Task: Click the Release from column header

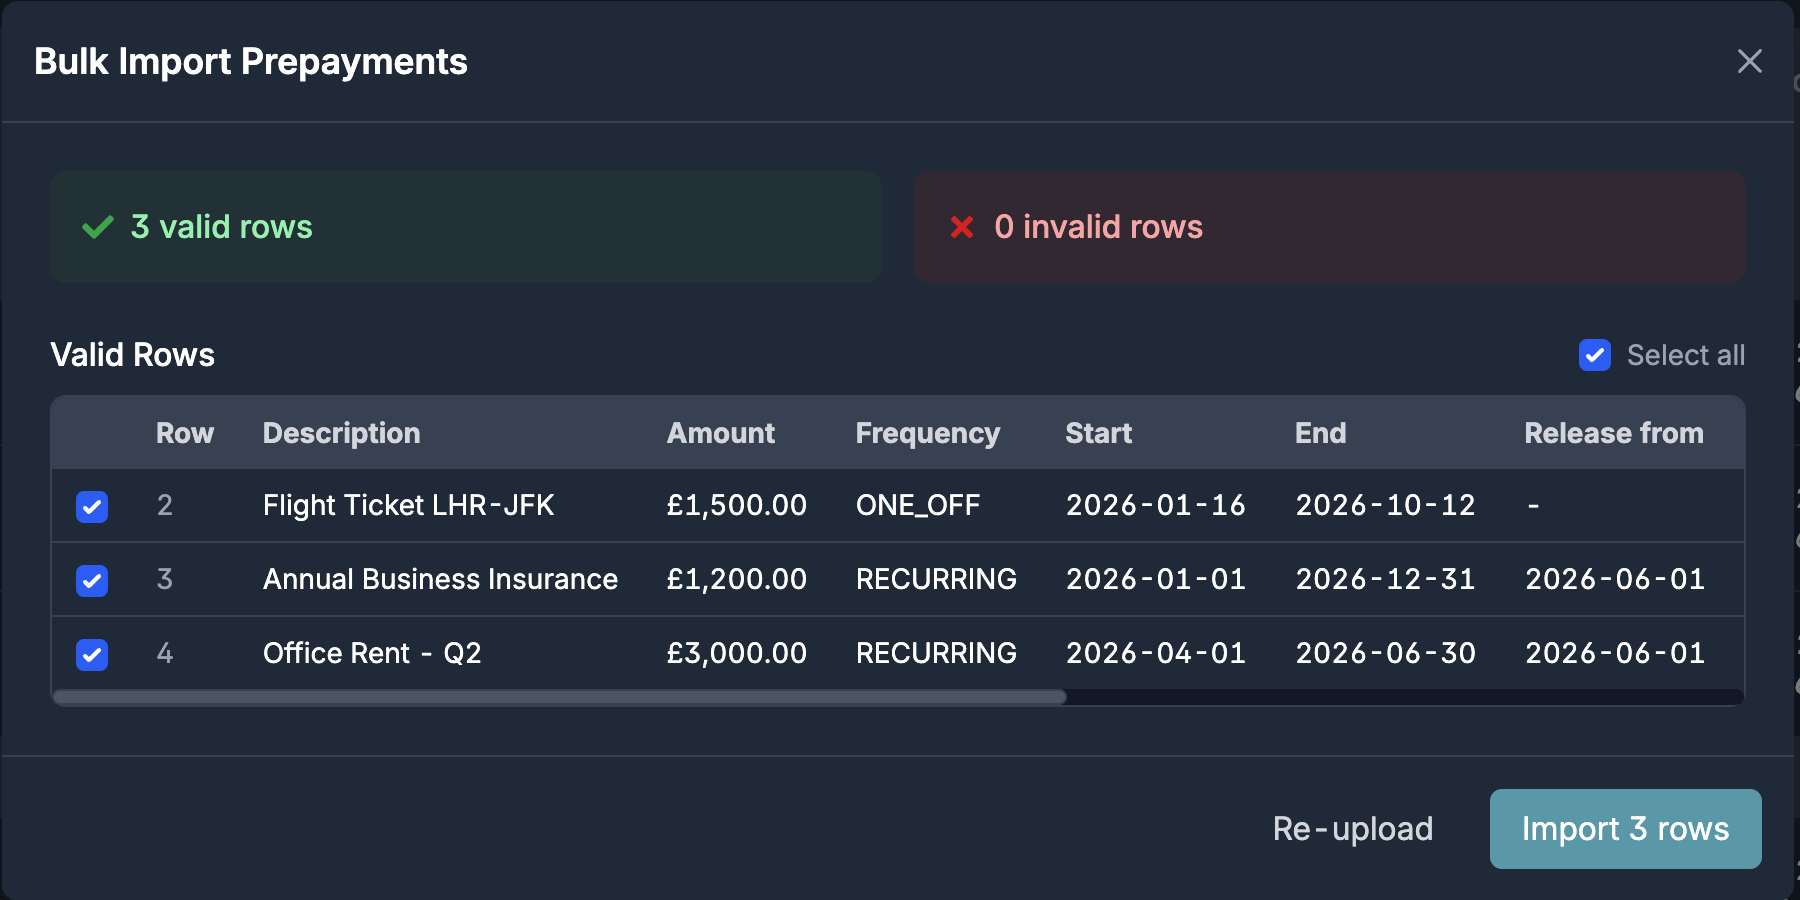Action: click(x=1613, y=433)
